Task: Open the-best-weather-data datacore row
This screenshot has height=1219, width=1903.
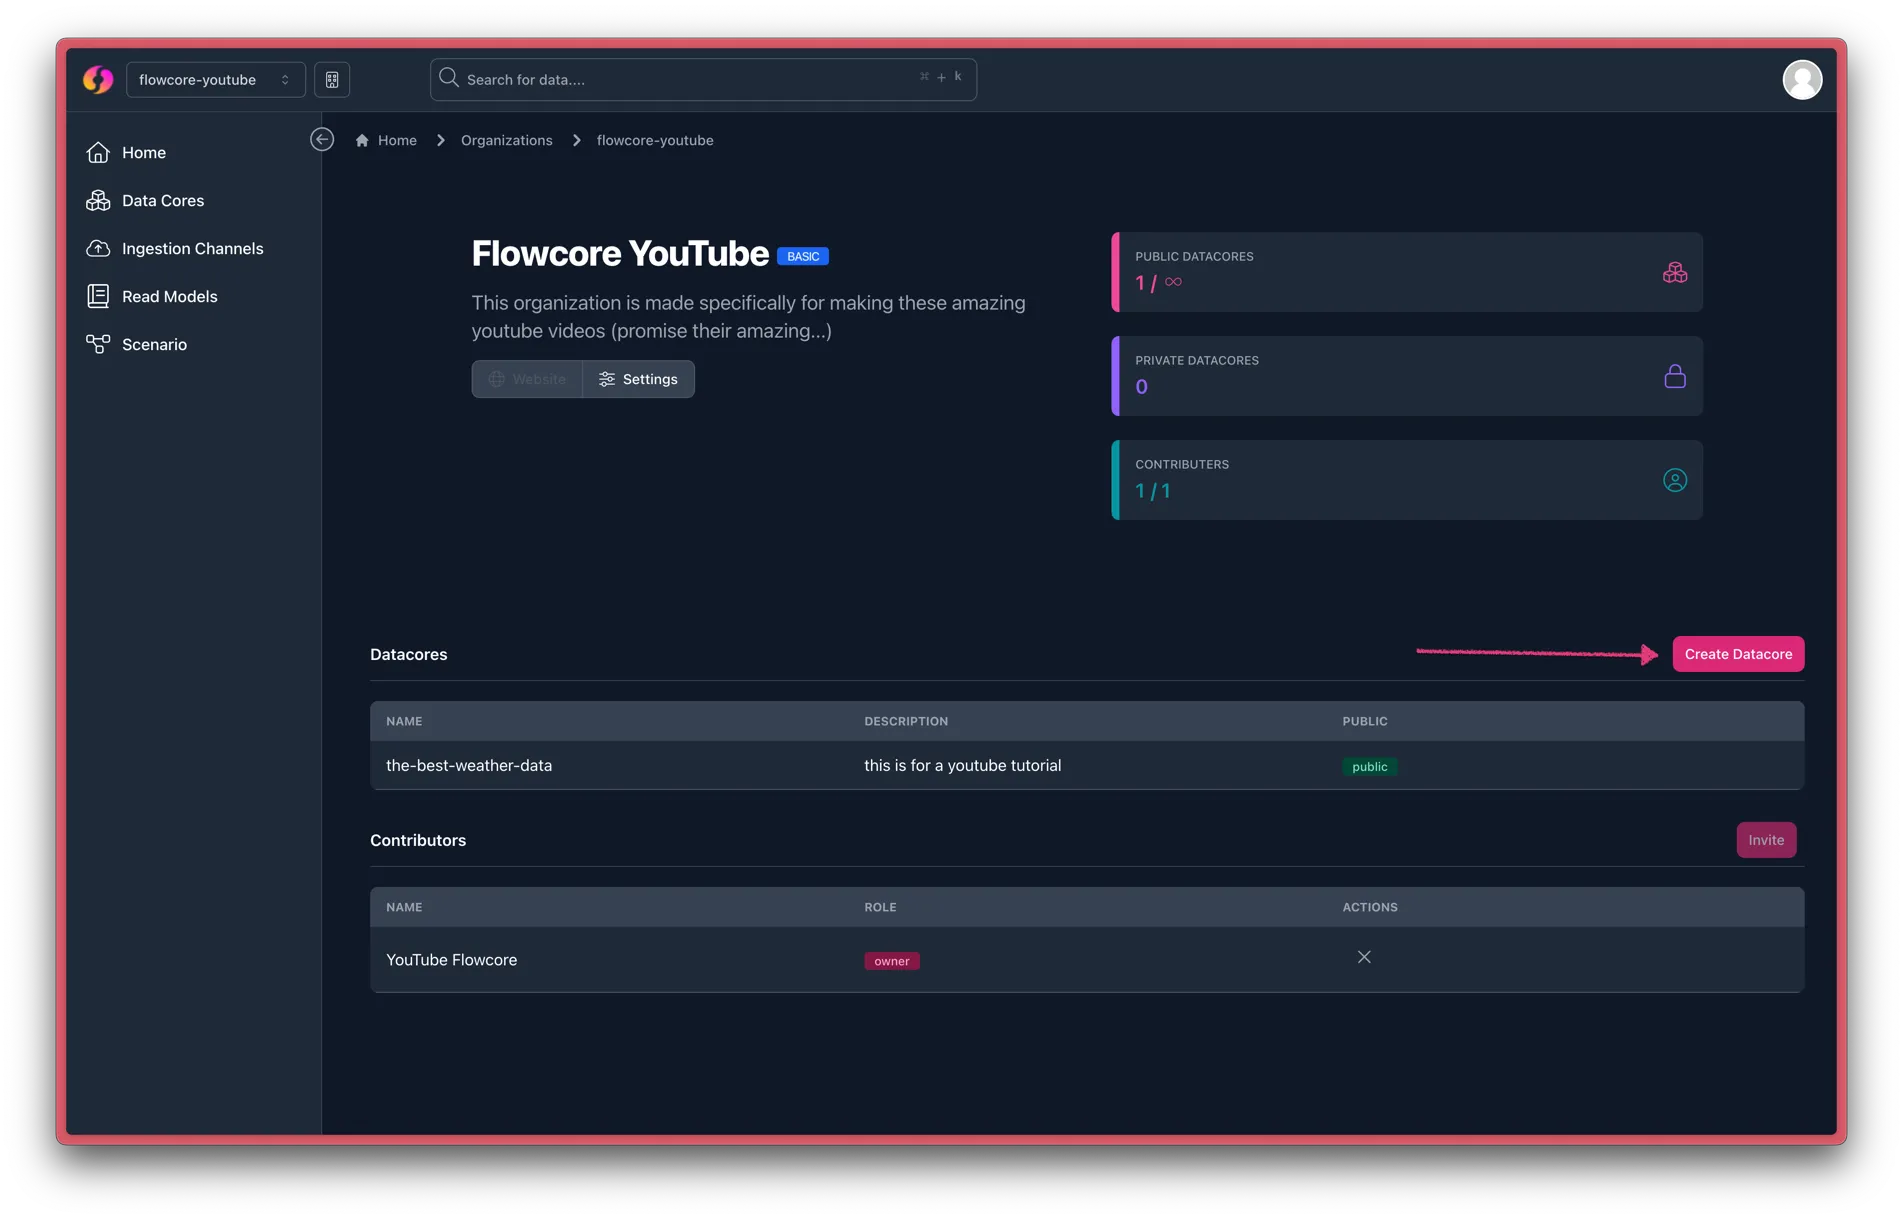Action: pos(1087,766)
